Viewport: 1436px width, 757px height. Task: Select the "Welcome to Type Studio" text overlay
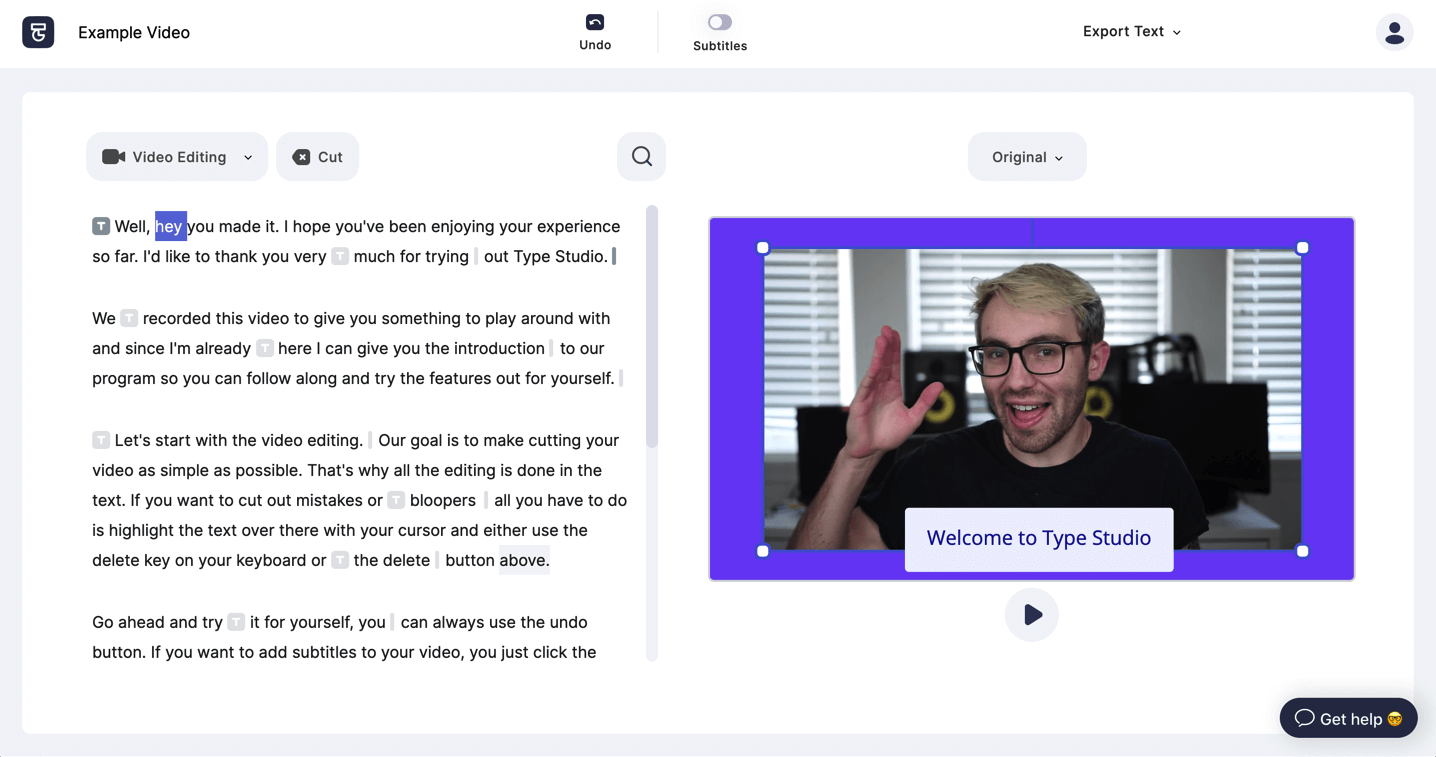click(x=1039, y=539)
